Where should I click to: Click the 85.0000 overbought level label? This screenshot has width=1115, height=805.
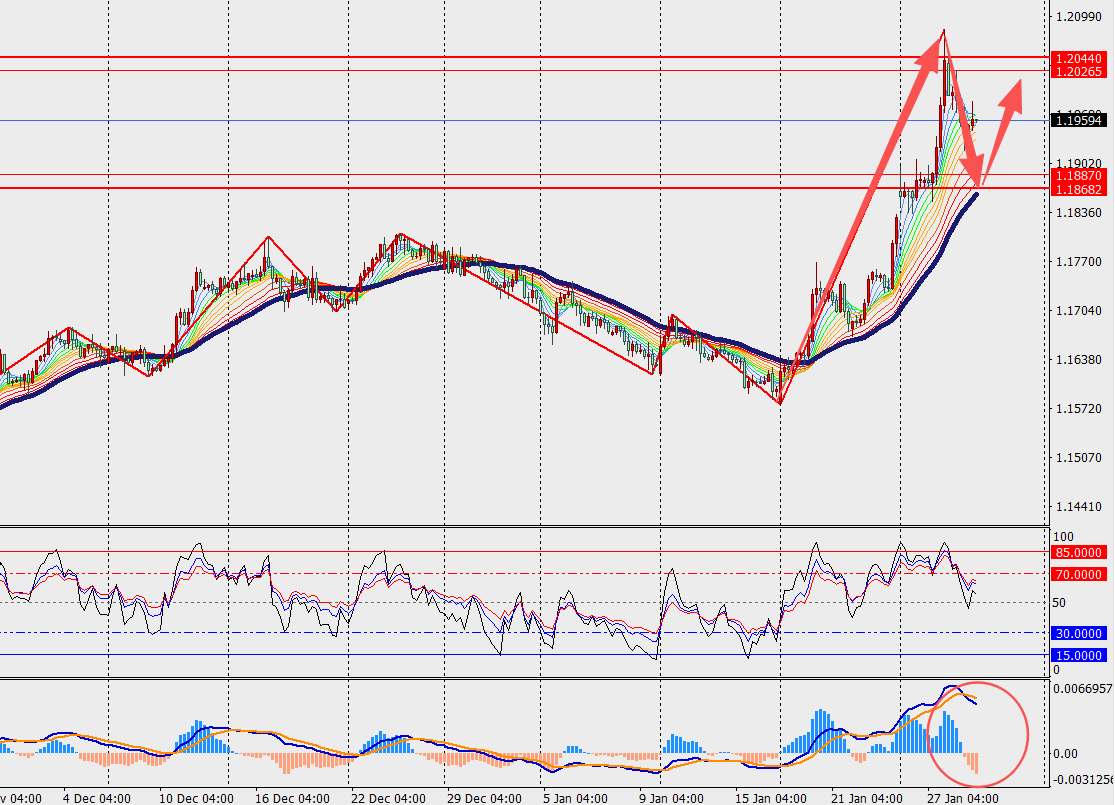coord(1079,552)
